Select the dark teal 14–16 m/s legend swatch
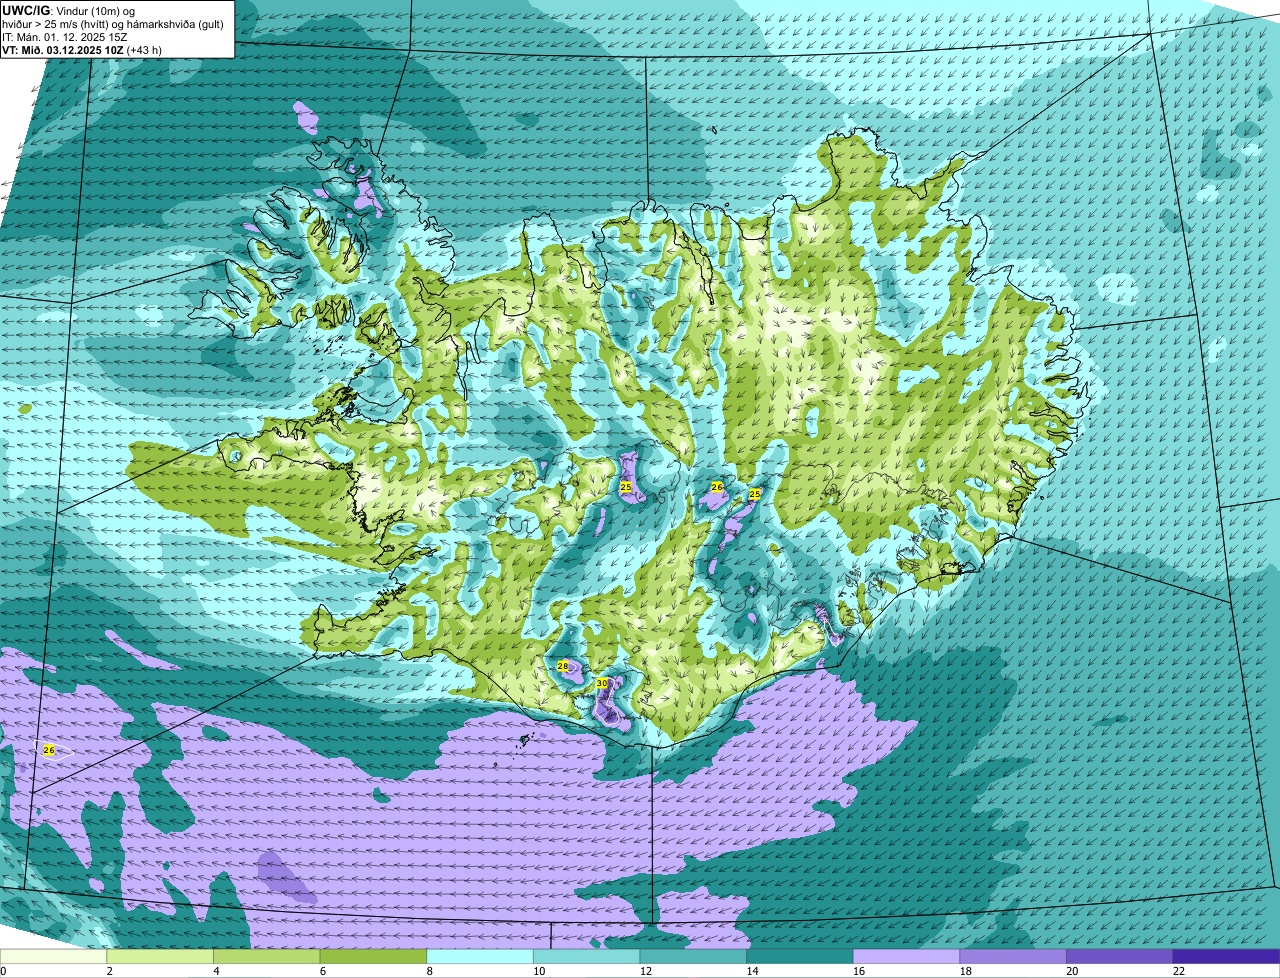The image size is (1280, 978). [x=800, y=956]
